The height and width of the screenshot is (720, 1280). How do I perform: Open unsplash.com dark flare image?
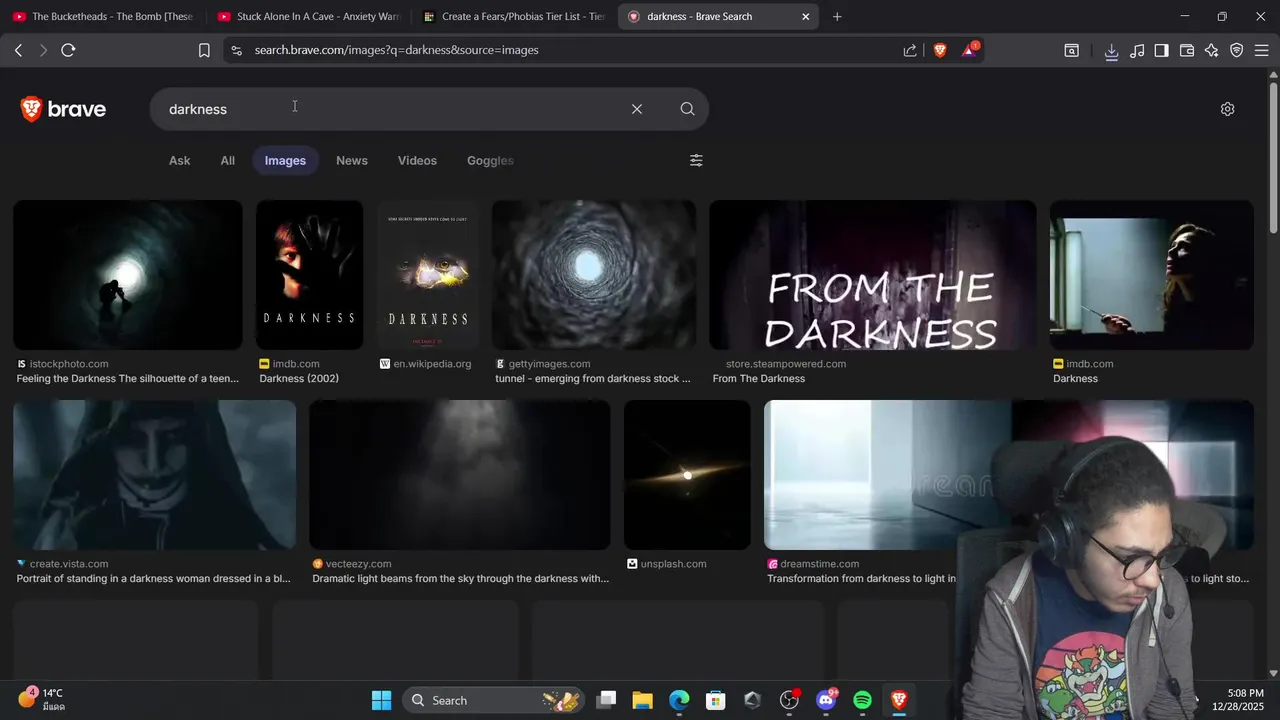(x=687, y=475)
